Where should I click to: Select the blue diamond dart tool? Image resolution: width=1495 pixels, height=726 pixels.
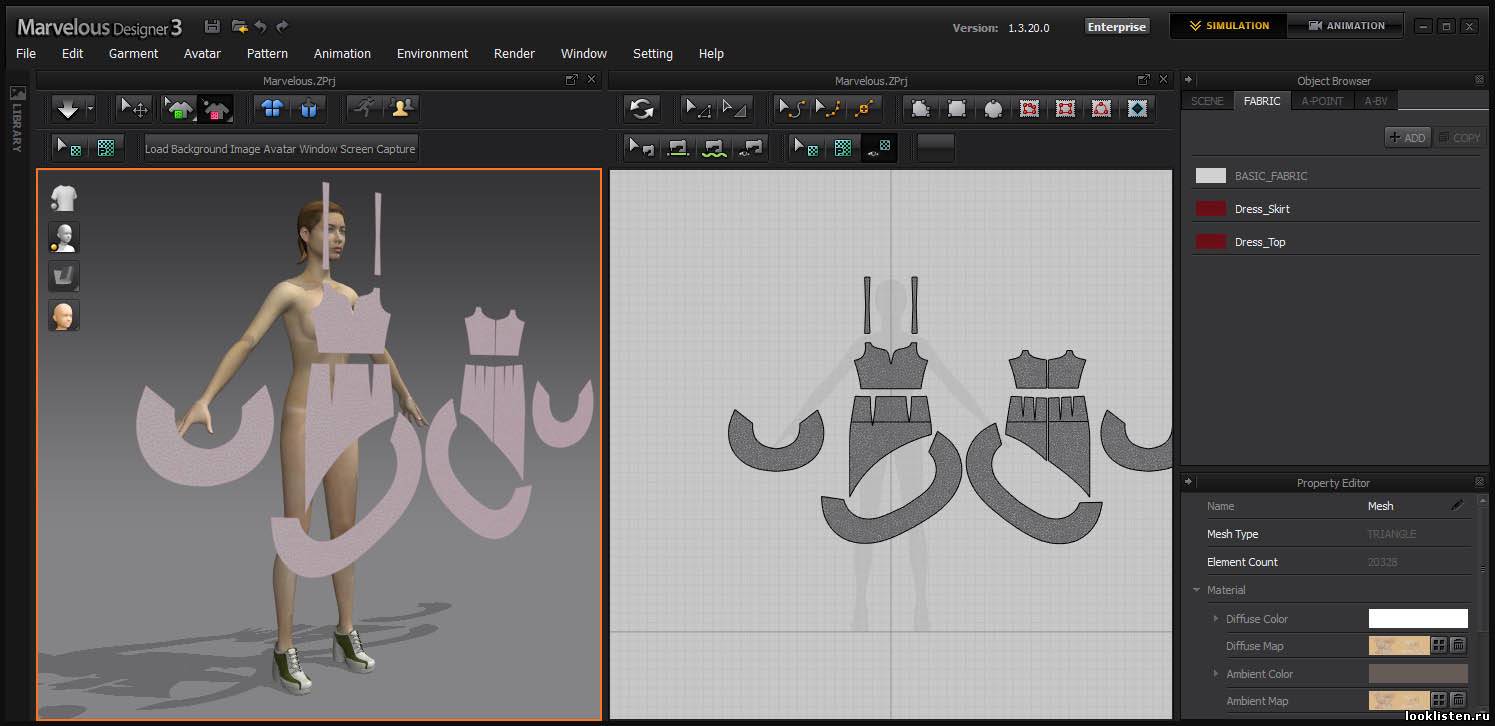(1137, 109)
